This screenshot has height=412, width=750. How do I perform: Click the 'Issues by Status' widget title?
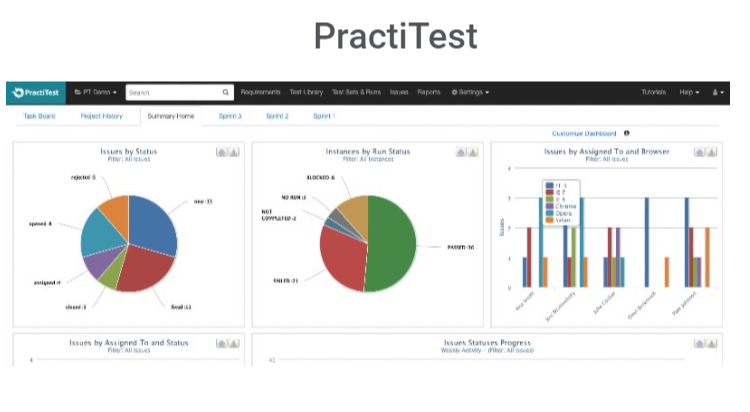129,151
